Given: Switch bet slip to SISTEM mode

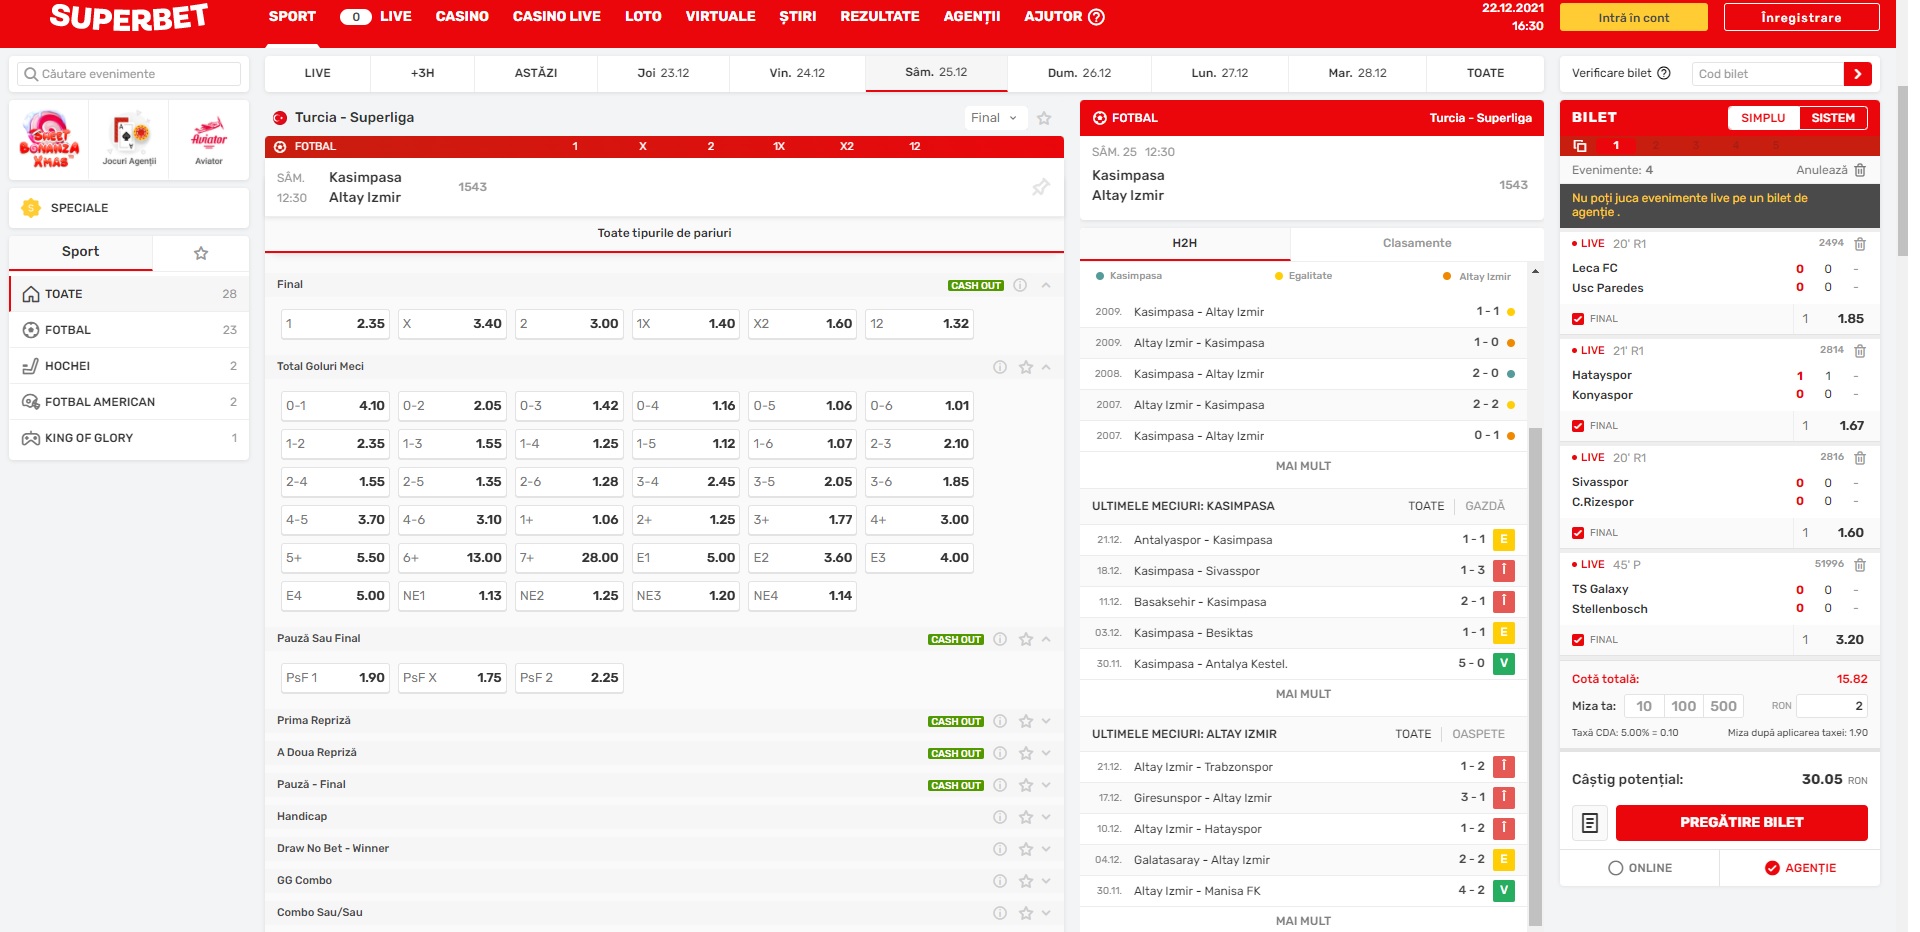Looking at the screenshot, I should coord(1833,118).
